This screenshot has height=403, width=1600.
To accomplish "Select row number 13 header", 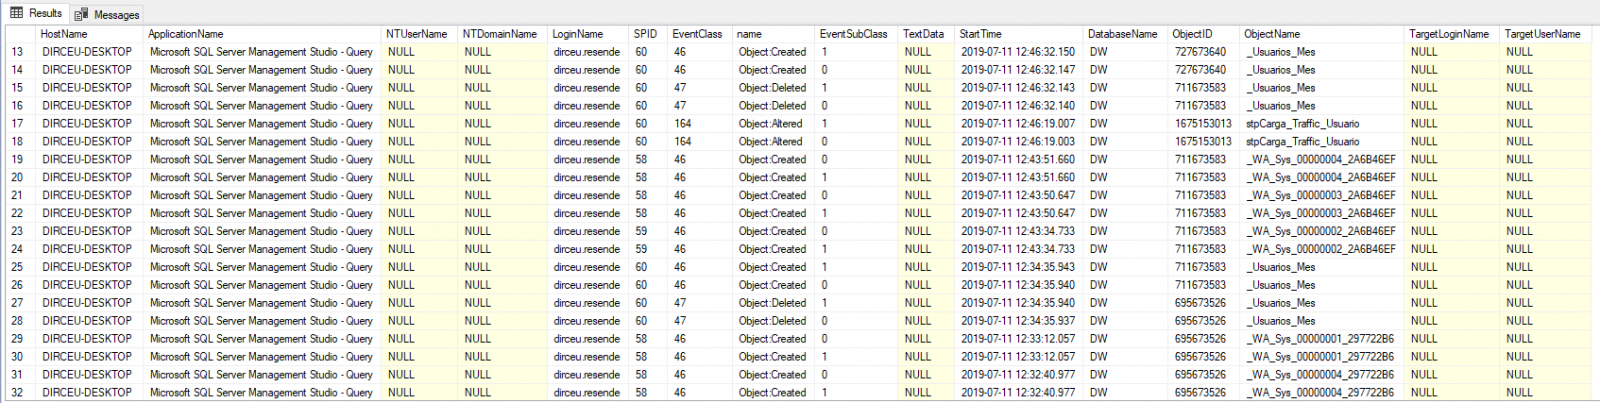I will tap(18, 52).
